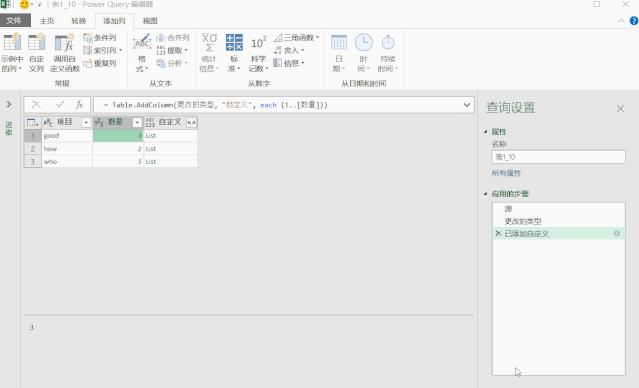Open the 标准 standard operations menu

point(234,53)
